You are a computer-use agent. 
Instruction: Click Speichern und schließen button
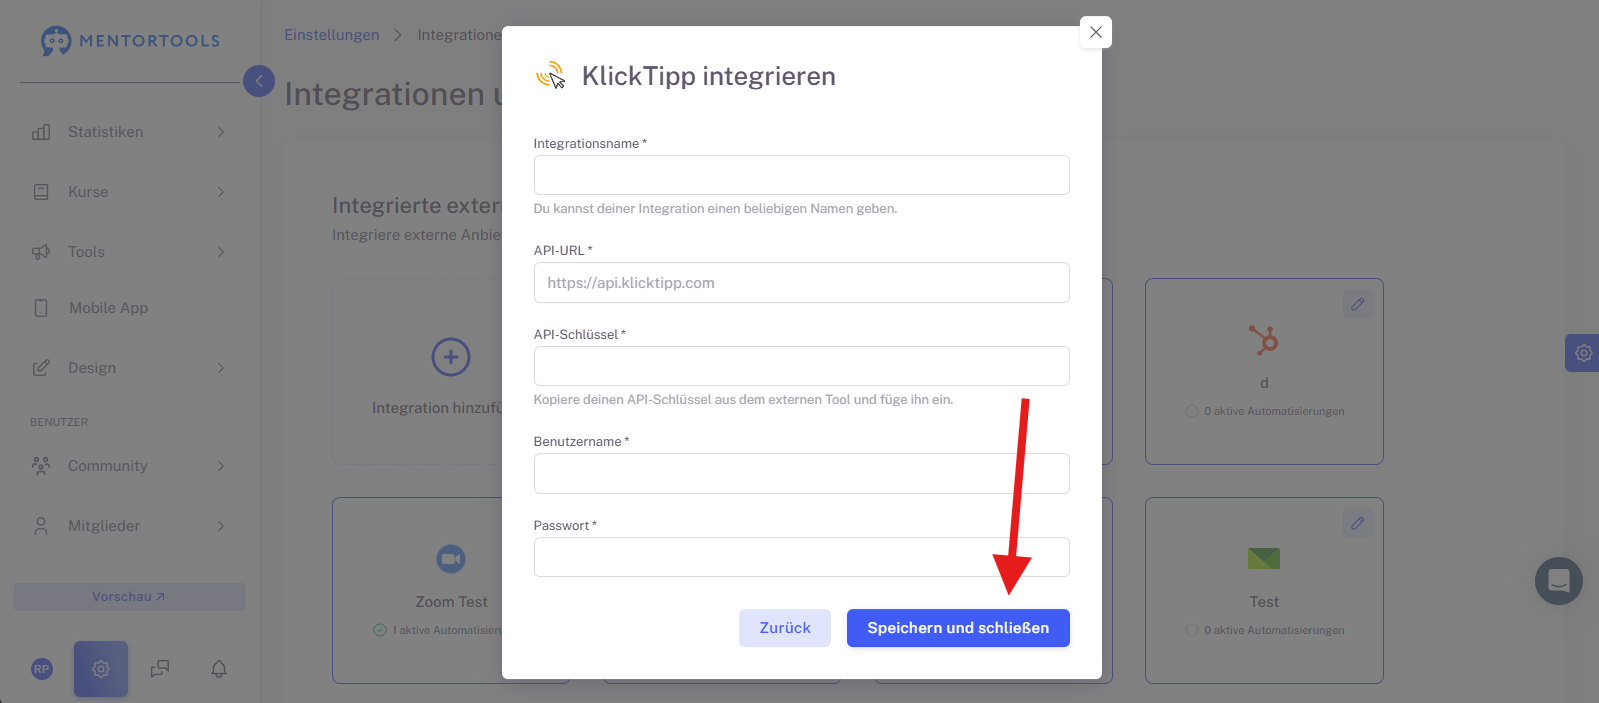[x=958, y=628]
